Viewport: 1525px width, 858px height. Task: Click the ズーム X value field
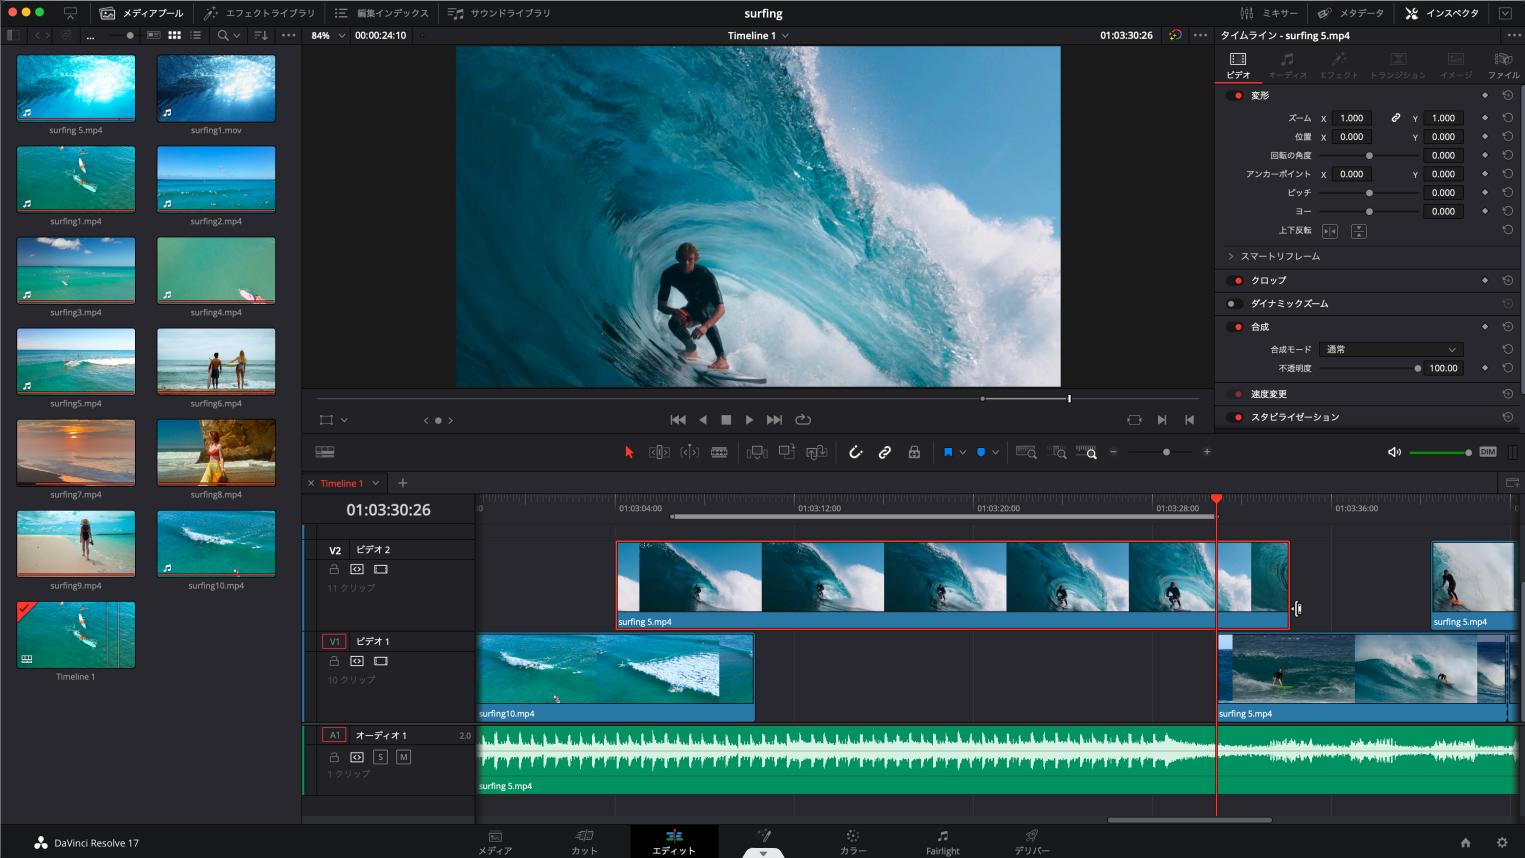(1352, 118)
